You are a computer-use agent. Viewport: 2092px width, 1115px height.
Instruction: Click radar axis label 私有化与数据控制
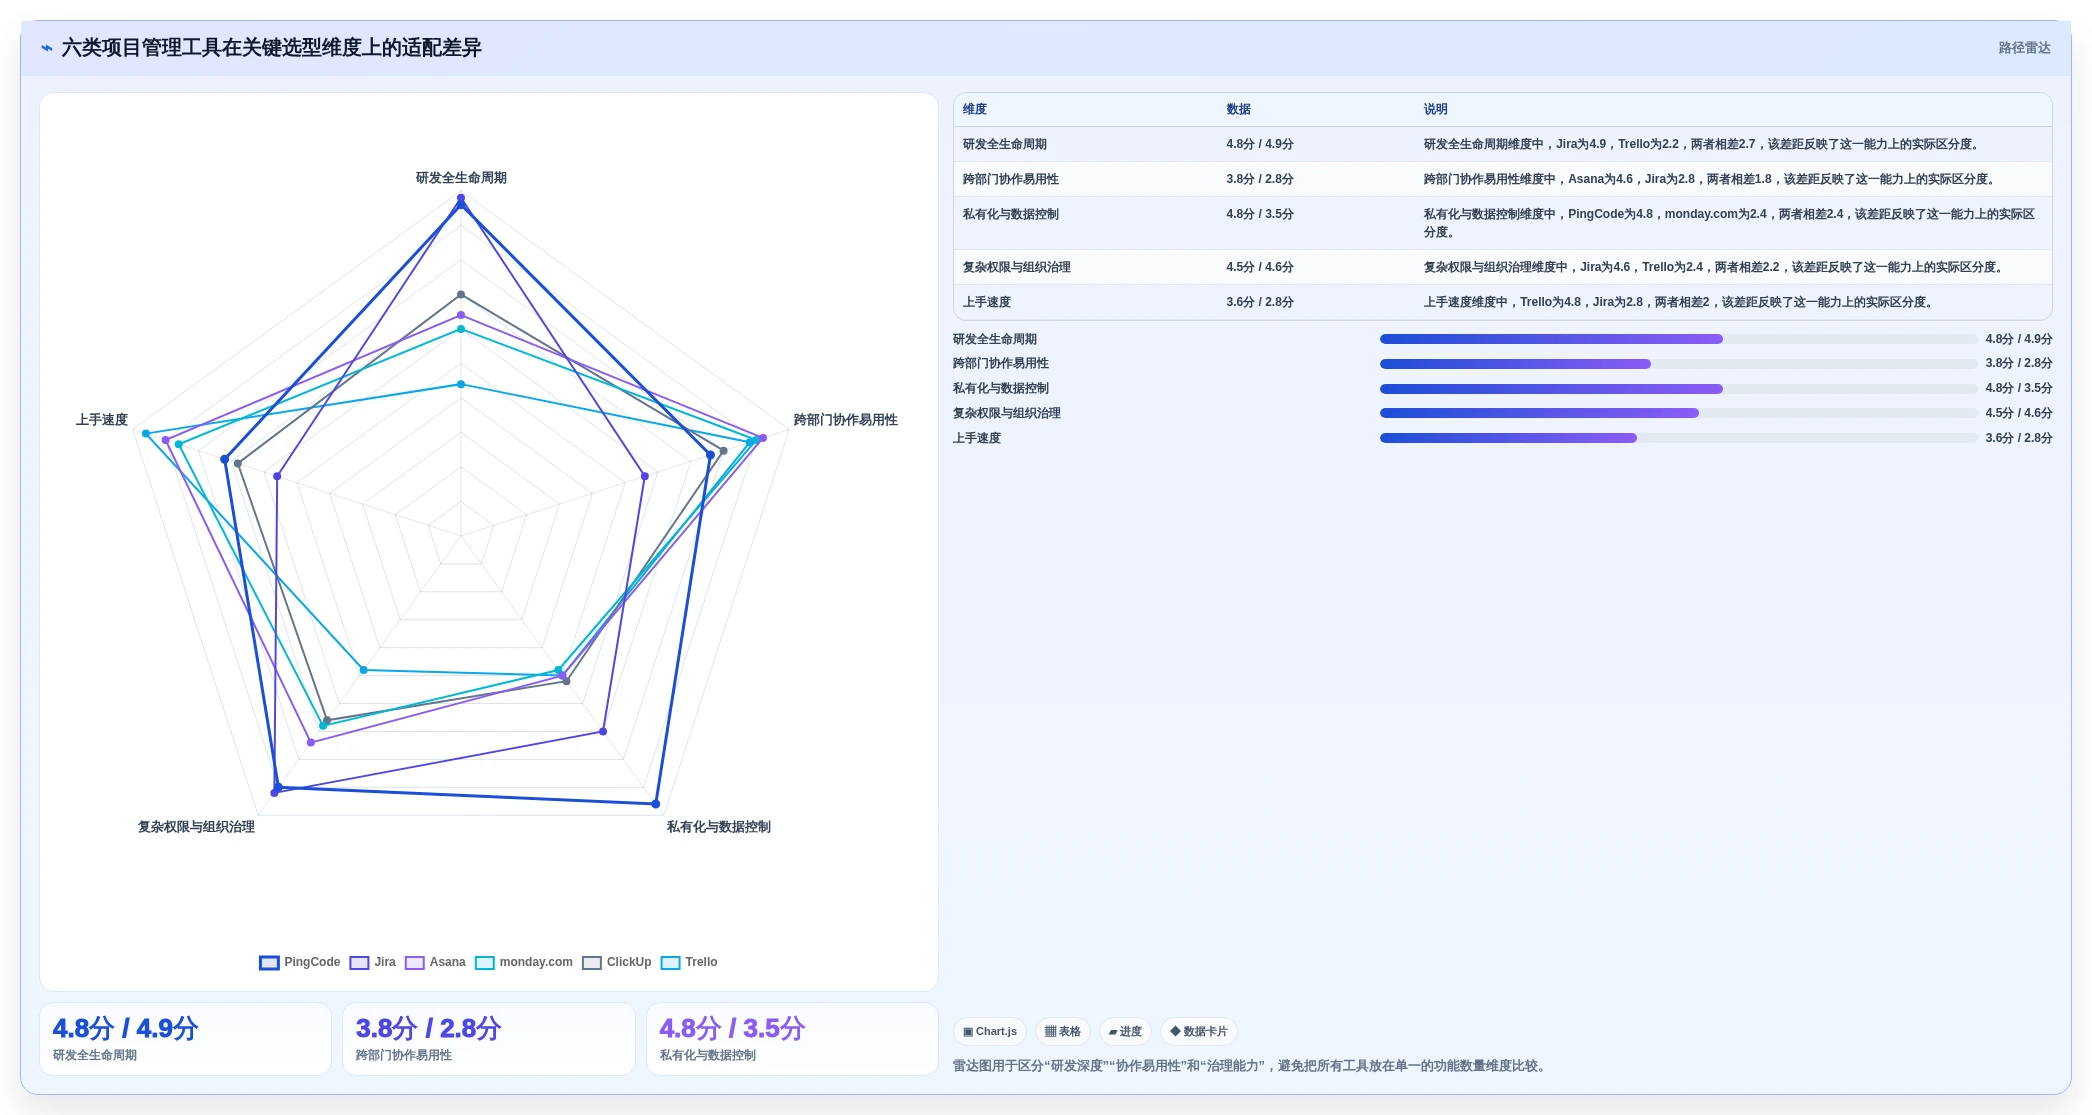click(x=719, y=827)
